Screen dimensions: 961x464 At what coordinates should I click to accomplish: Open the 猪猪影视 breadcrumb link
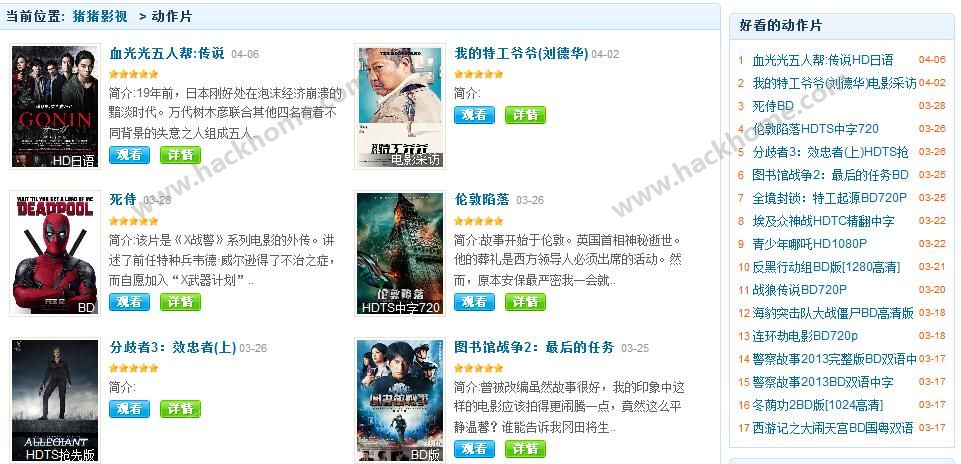[99, 17]
